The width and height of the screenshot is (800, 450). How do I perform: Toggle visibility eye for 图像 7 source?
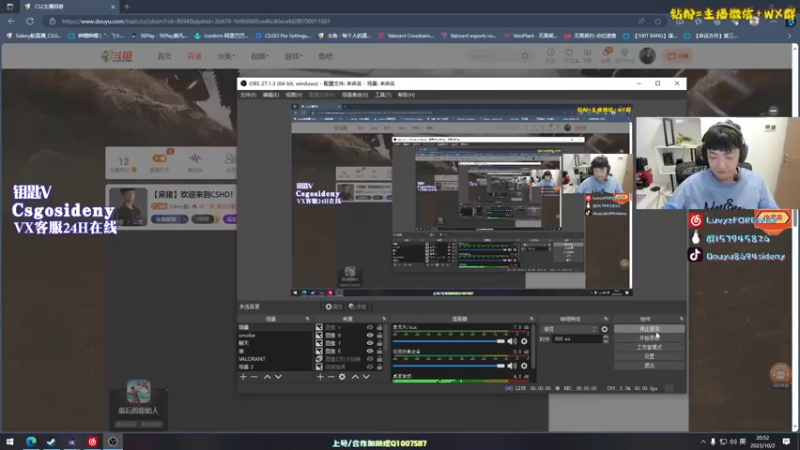370,343
